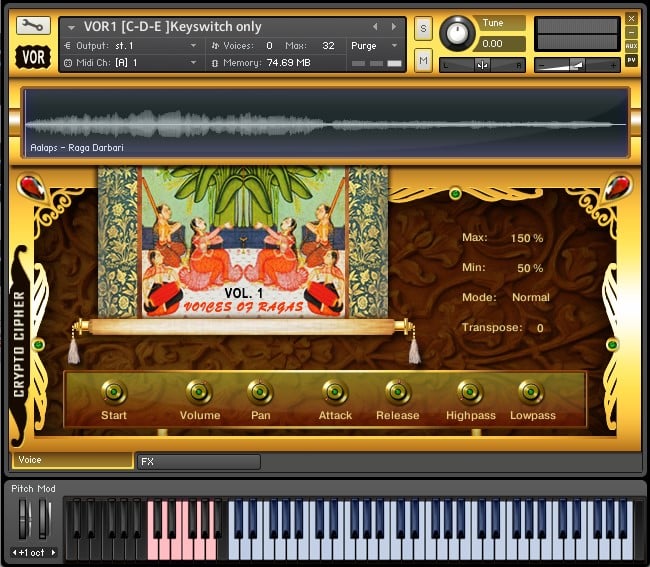Click the Volume knob
The height and width of the screenshot is (567, 650).
click(x=200, y=392)
